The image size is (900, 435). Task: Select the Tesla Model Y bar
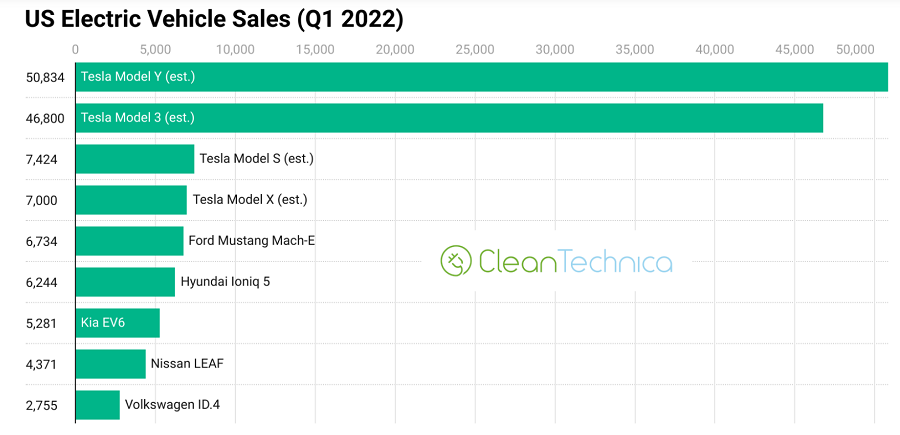[480, 77]
